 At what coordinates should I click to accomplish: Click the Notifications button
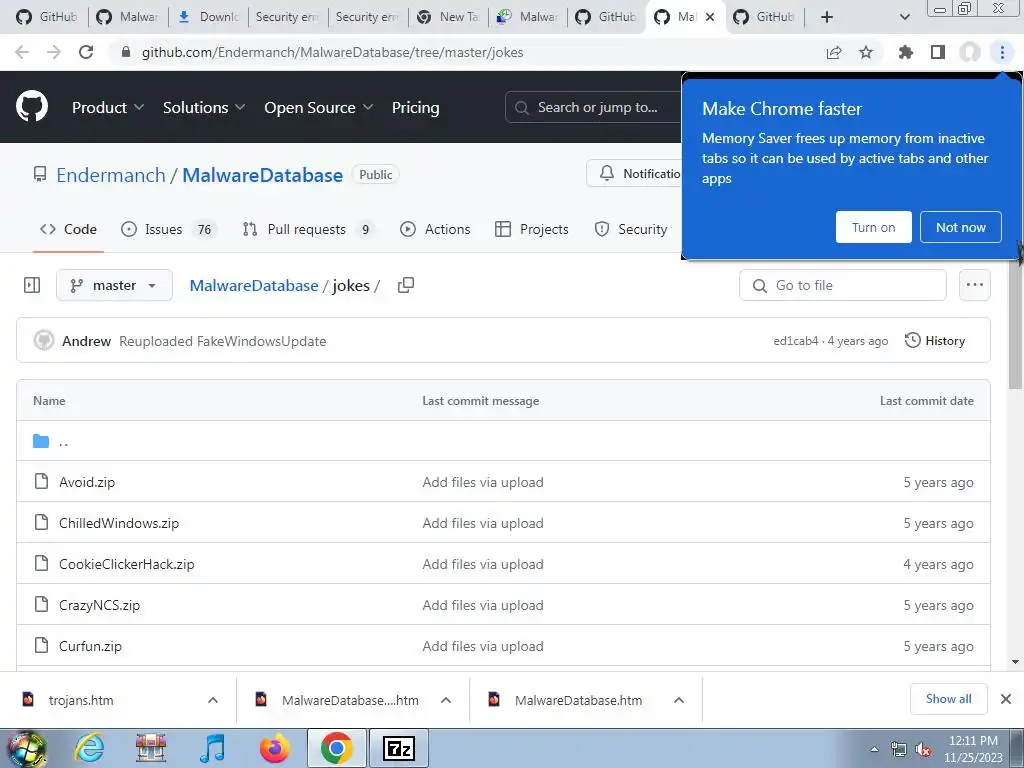[635, 173]
